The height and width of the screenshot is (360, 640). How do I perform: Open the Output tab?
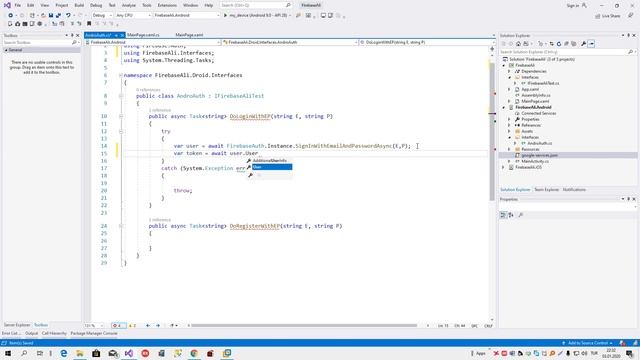pos(31,333)
